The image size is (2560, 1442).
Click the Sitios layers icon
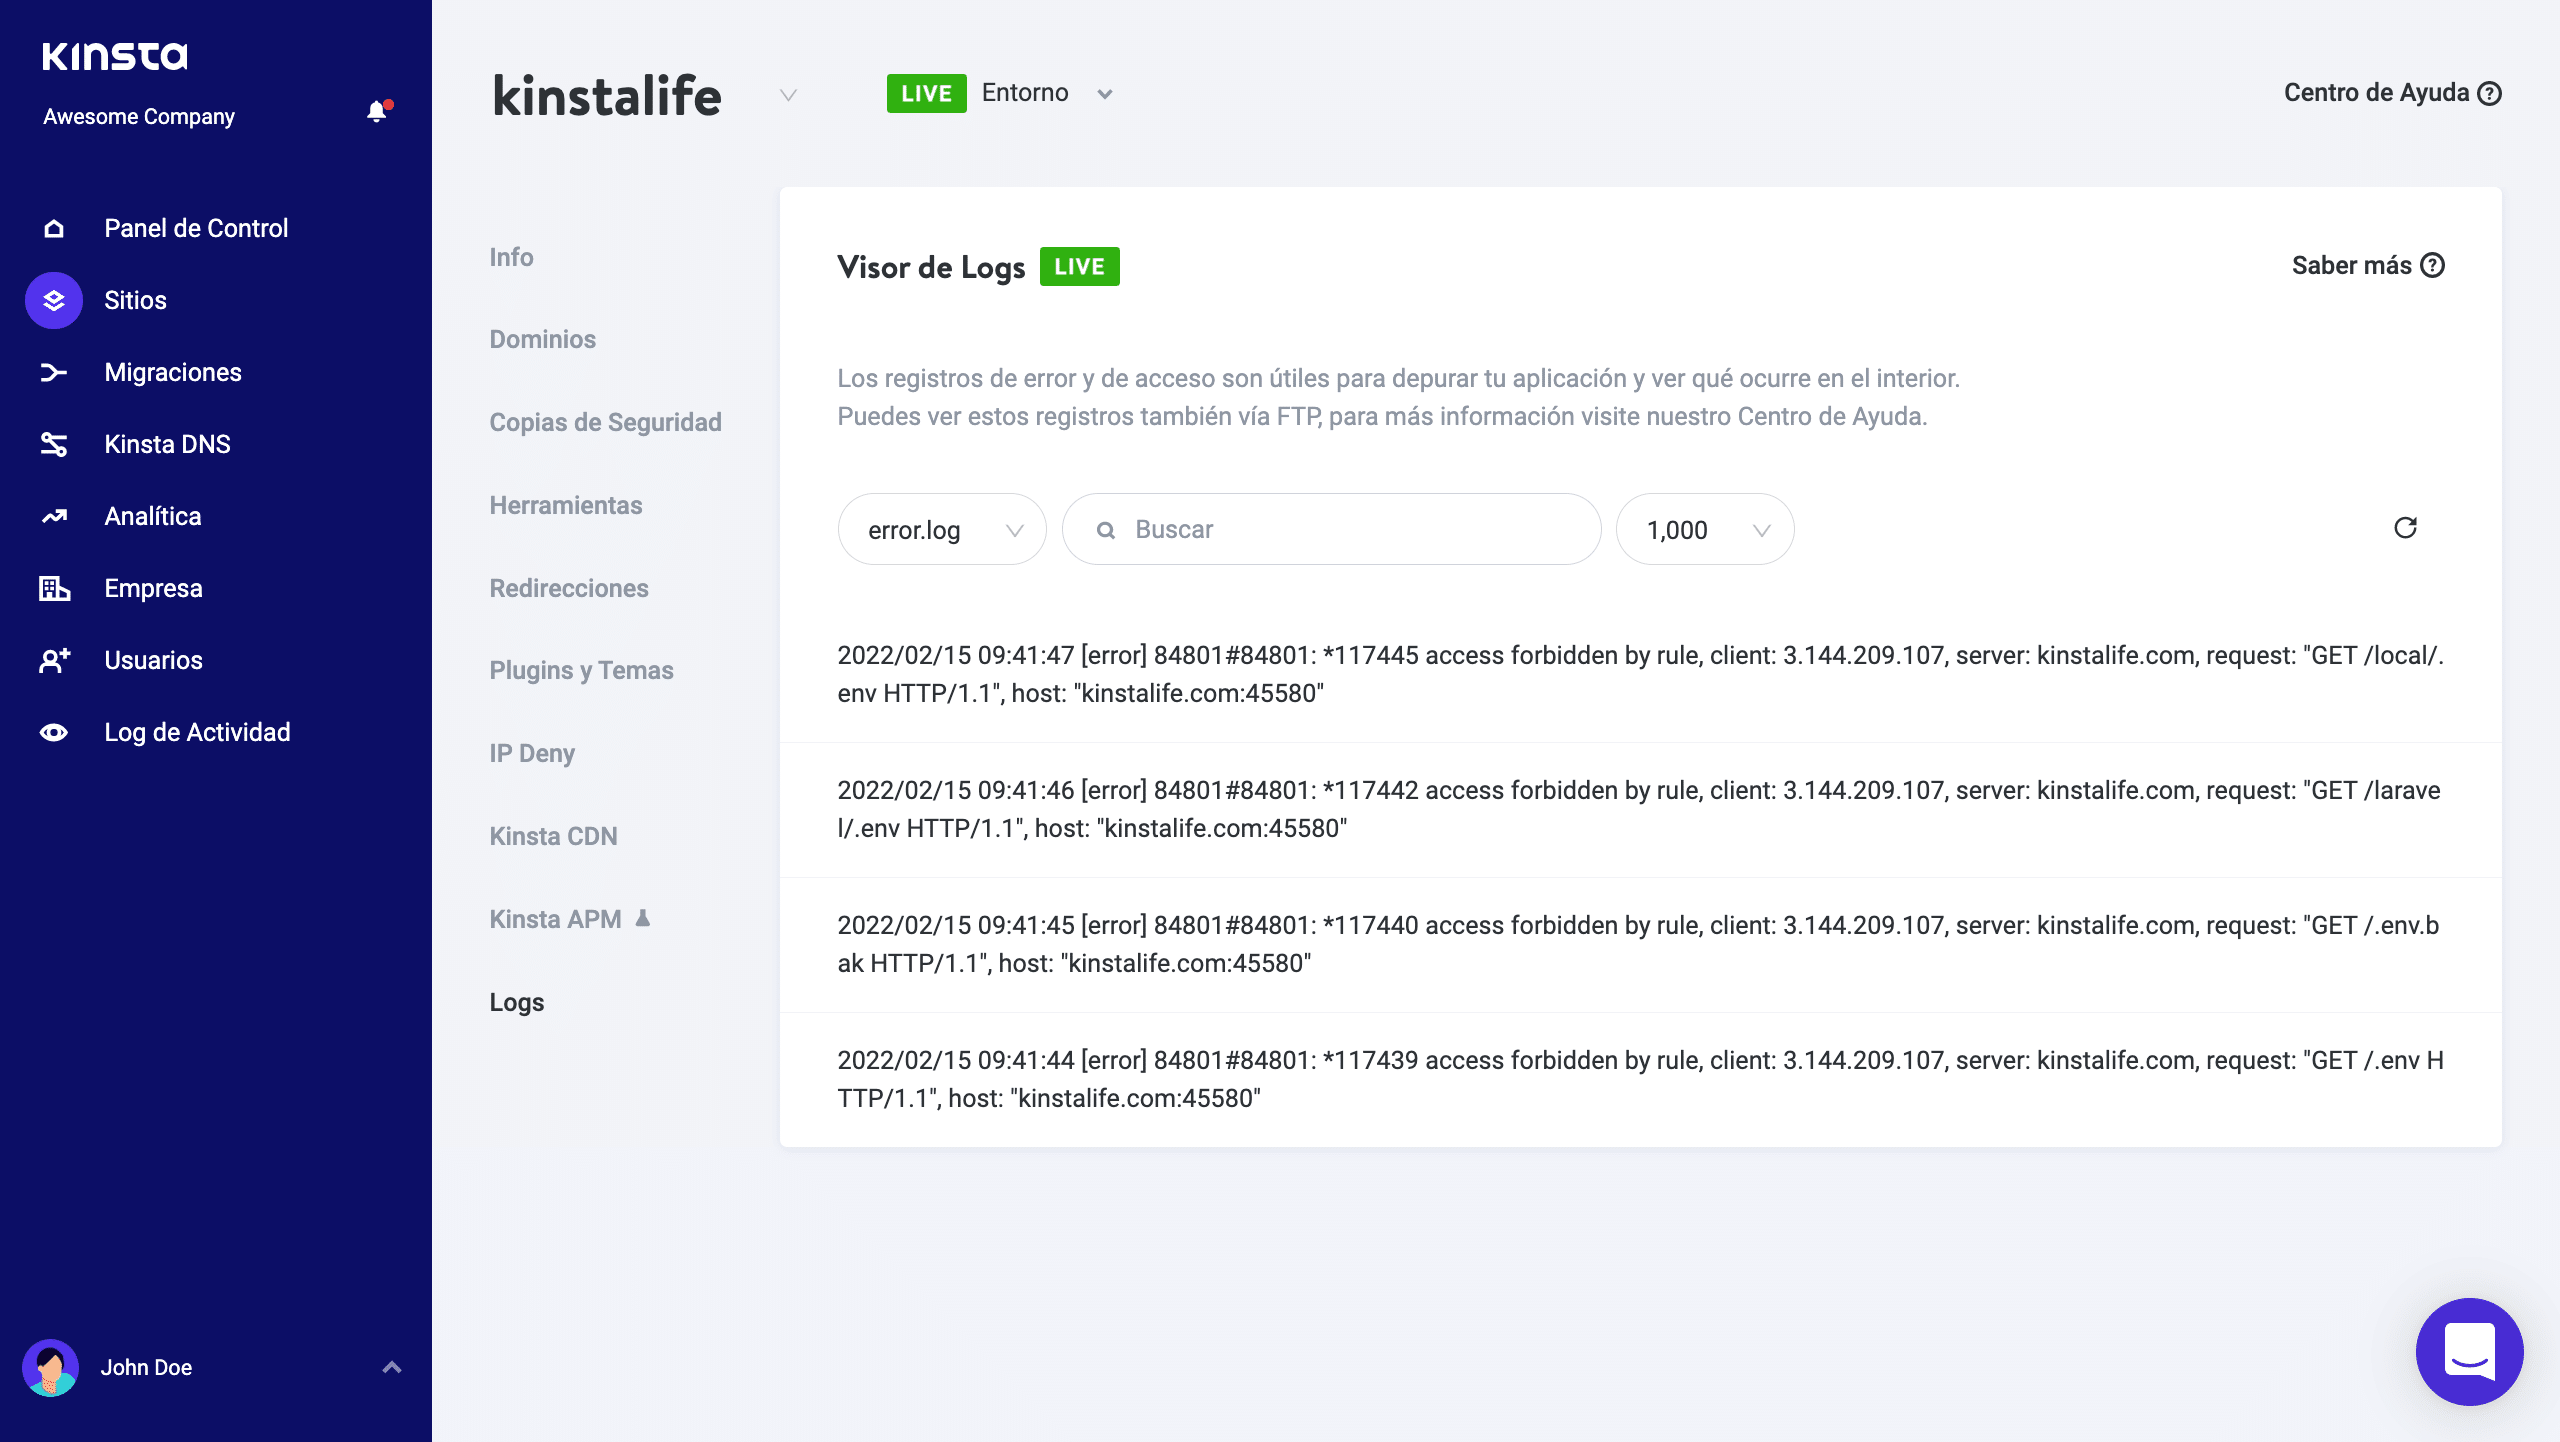coord(54,300)
